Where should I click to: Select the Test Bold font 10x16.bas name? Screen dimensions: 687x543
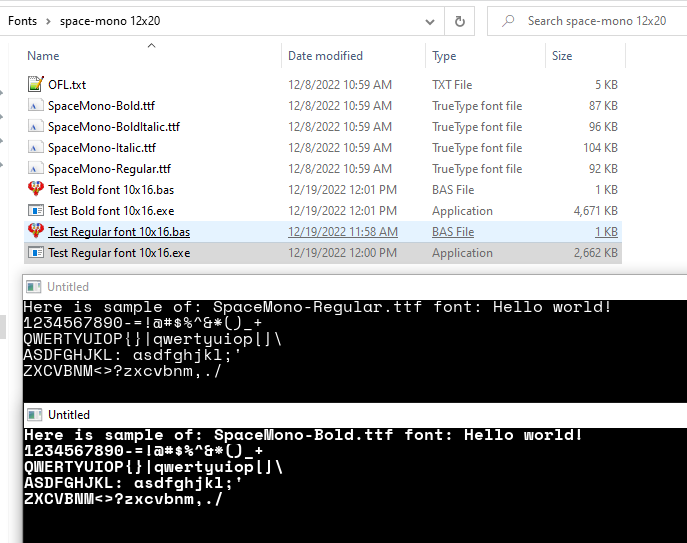point(111,190)
